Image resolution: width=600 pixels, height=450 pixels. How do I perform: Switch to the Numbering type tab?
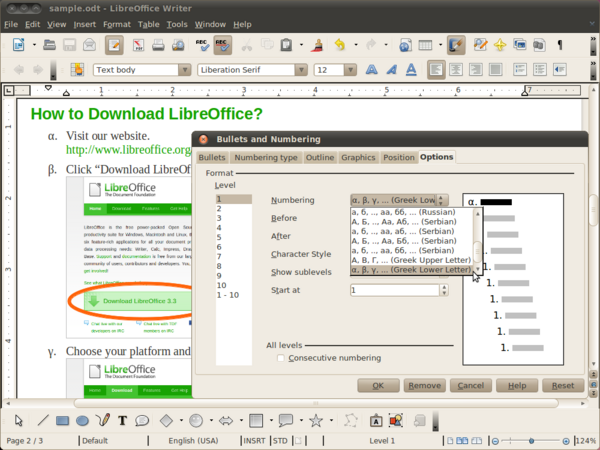pos(265,157)
